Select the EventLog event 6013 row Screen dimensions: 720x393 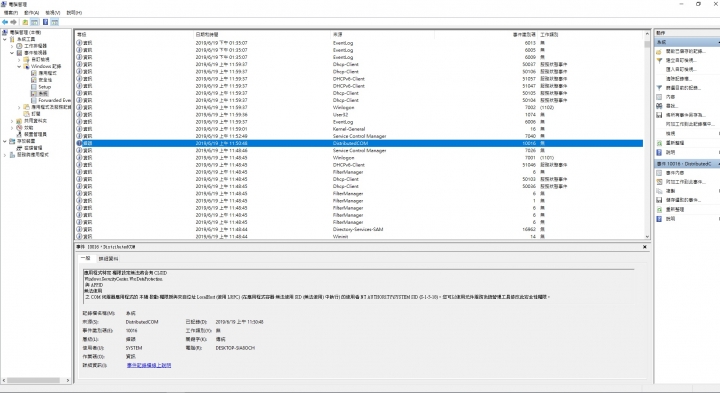[x=359, y=43]
